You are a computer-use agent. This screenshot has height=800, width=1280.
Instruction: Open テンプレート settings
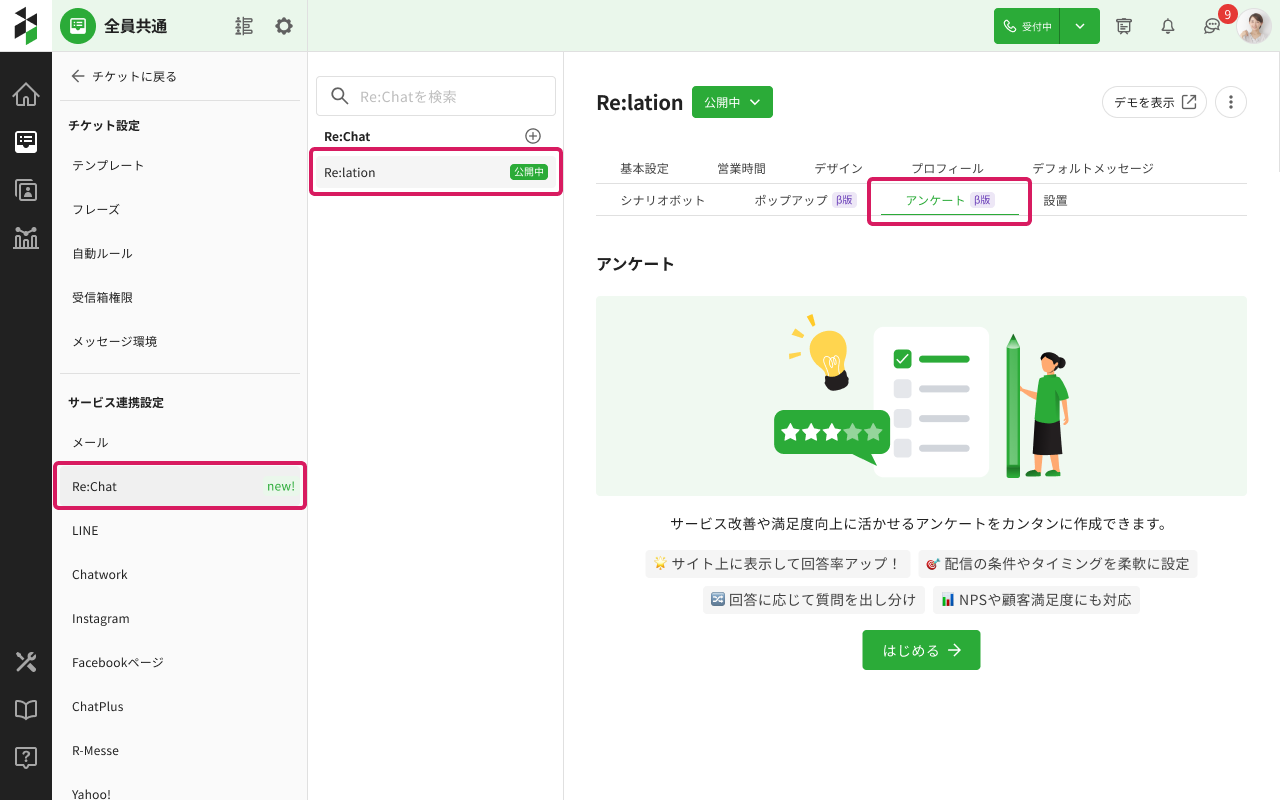tap(180, 165)
